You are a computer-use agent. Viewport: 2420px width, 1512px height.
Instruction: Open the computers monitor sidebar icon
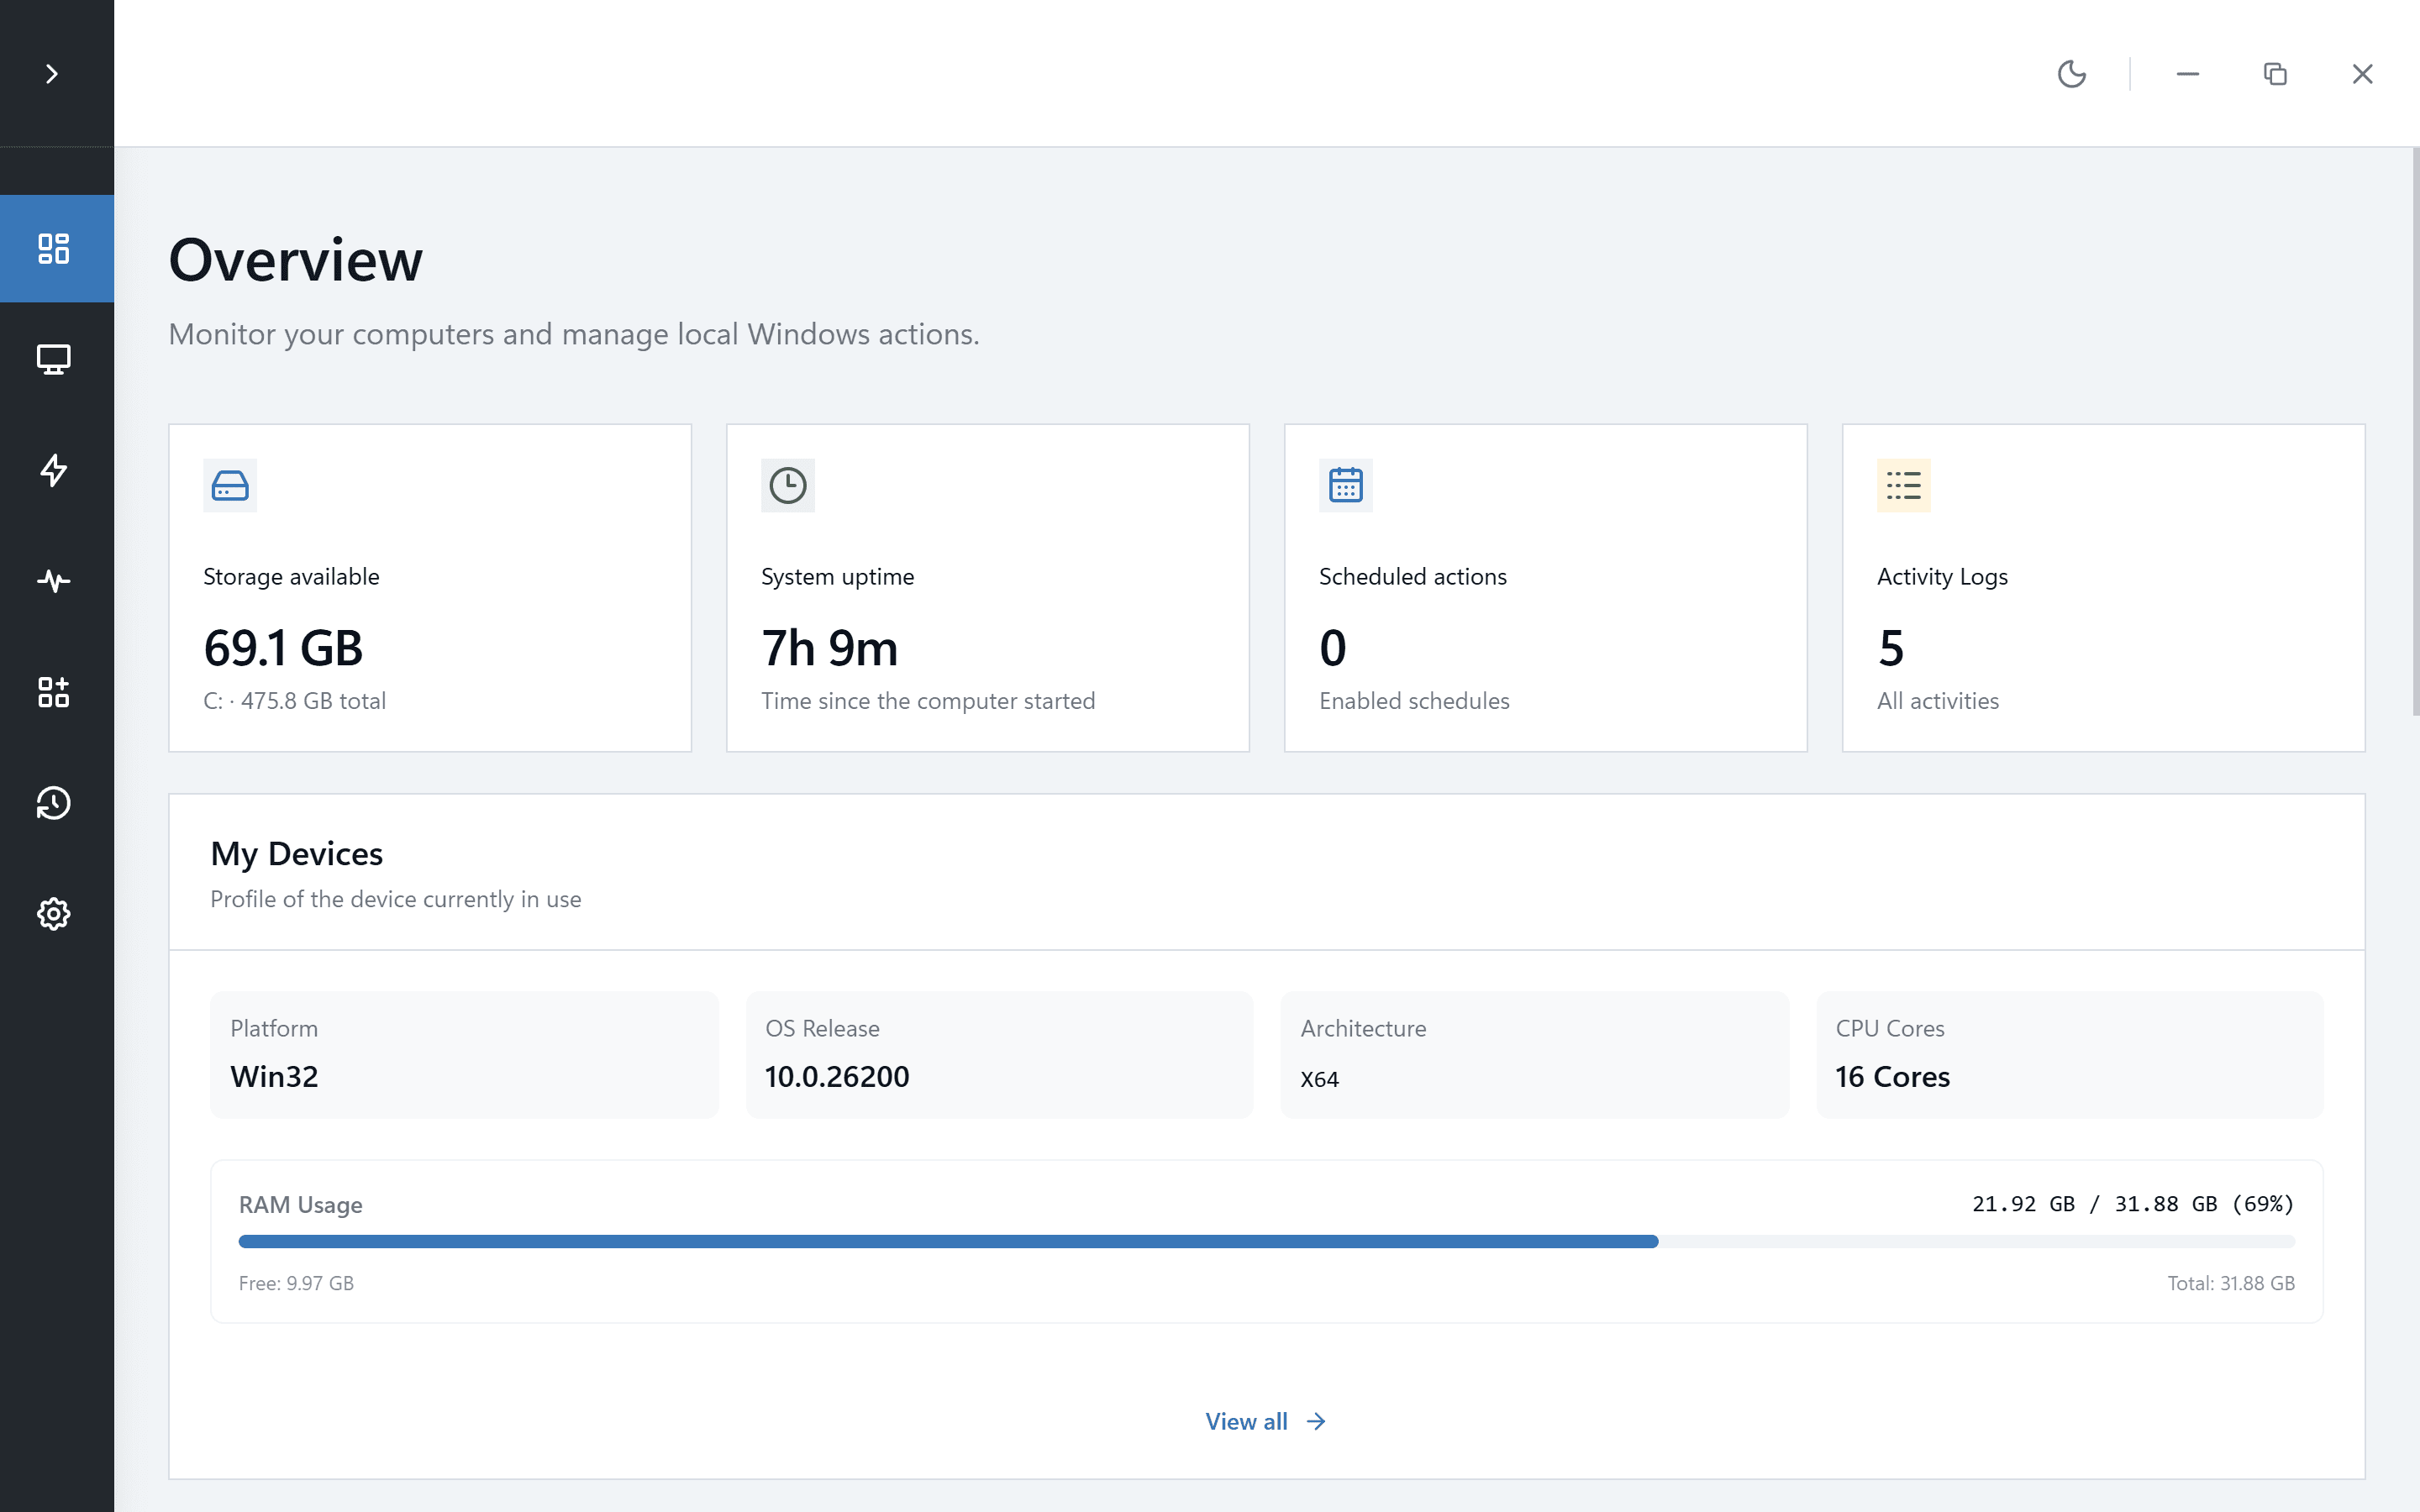tap(54, 360)
